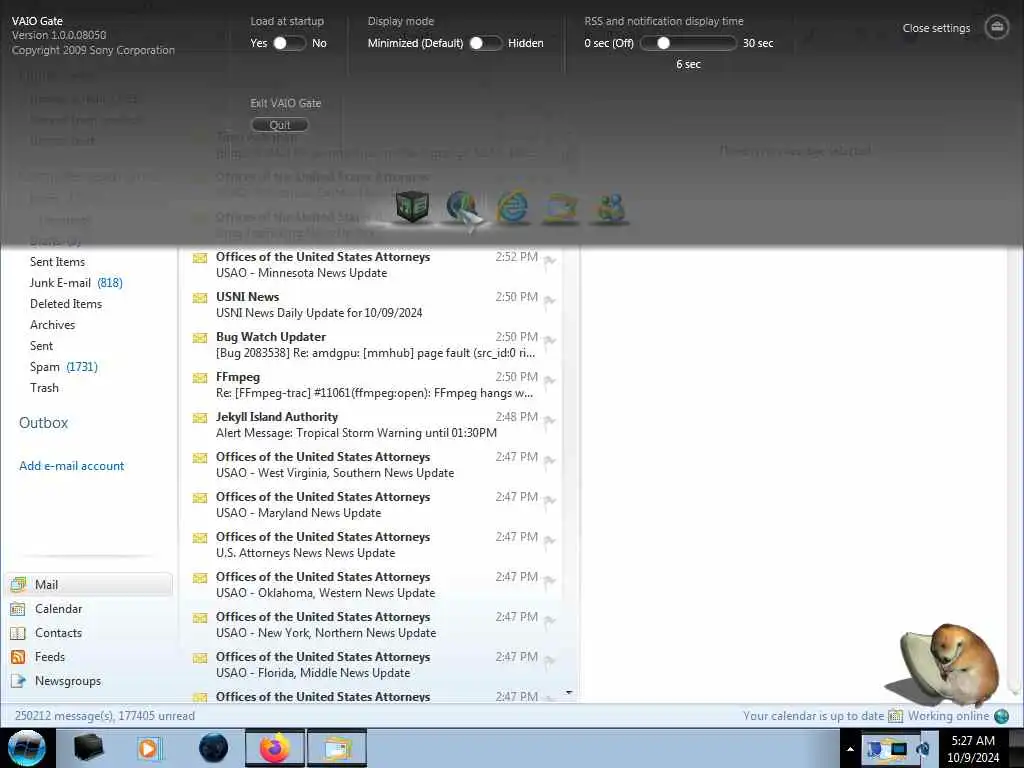1024x768 pixels.
Task: Click the orange Feeds RSS icon
Action: click(18, 657)
